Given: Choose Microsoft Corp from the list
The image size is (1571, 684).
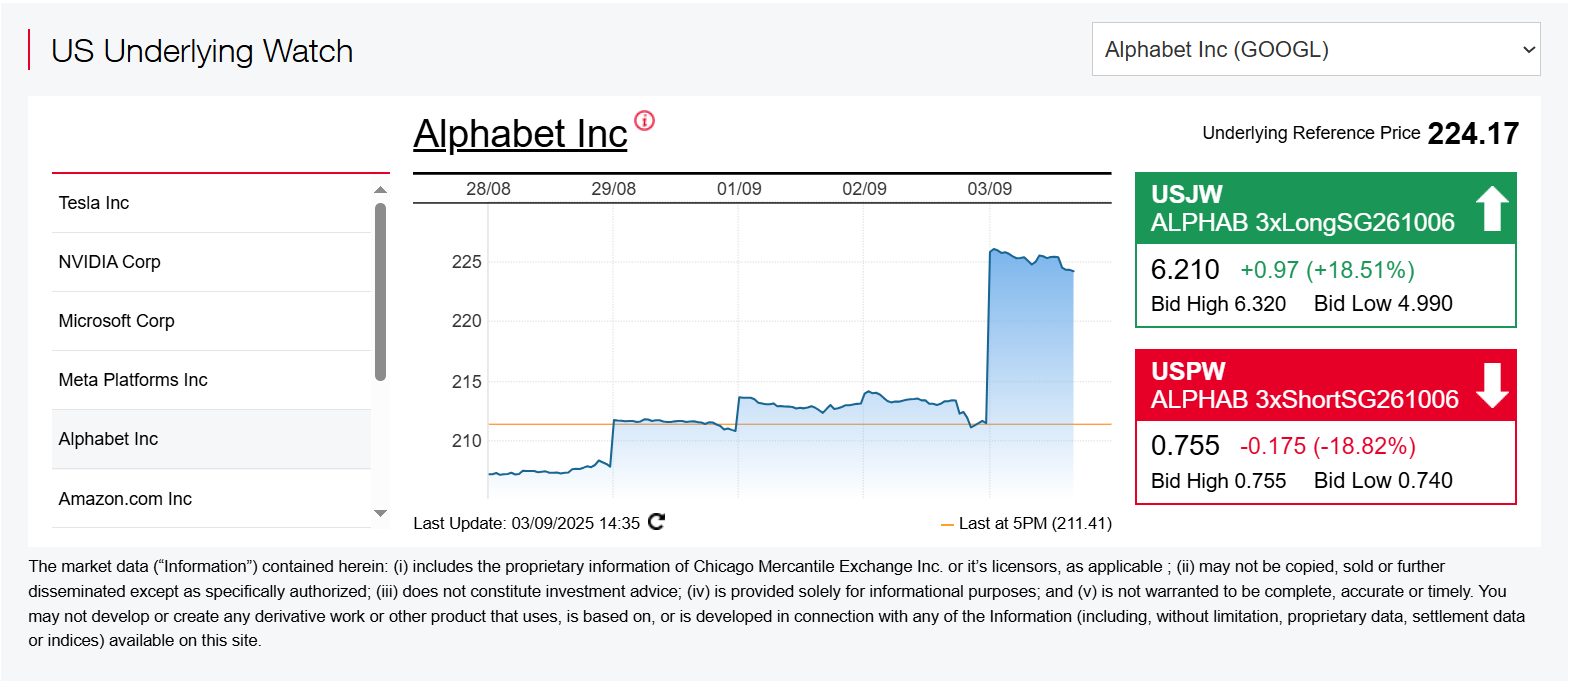Looking at the screenshot, I should point(211,321).
